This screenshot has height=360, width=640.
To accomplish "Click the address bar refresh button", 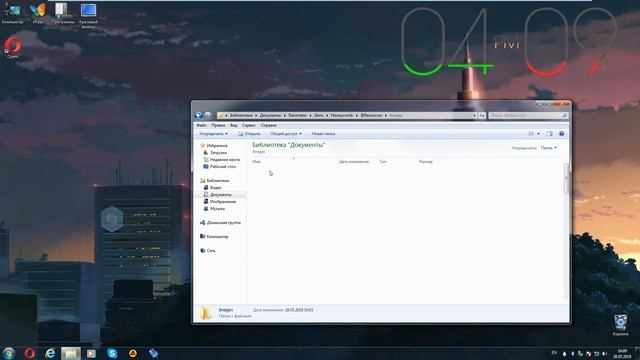I will [482, 116].
